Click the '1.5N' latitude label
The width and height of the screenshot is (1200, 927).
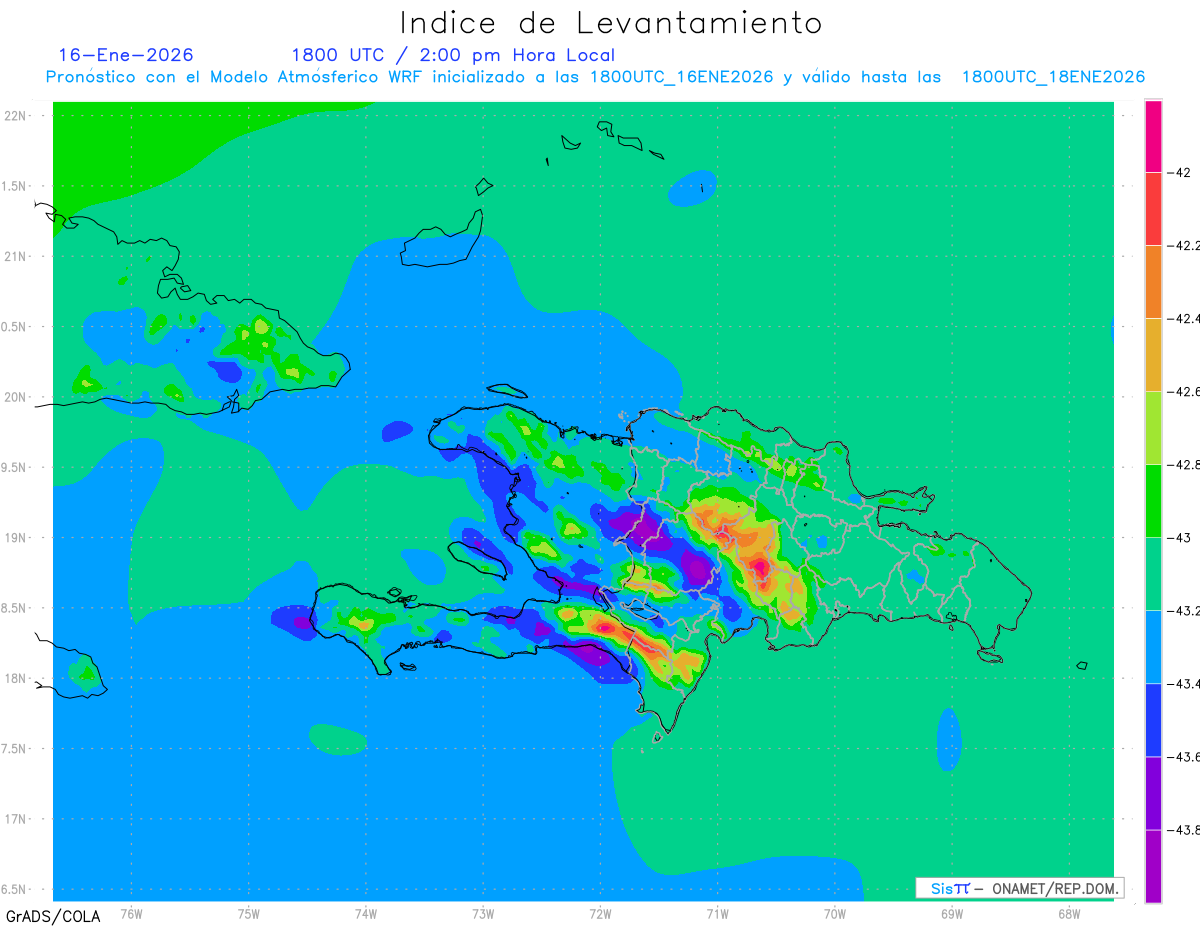(15, 186)
